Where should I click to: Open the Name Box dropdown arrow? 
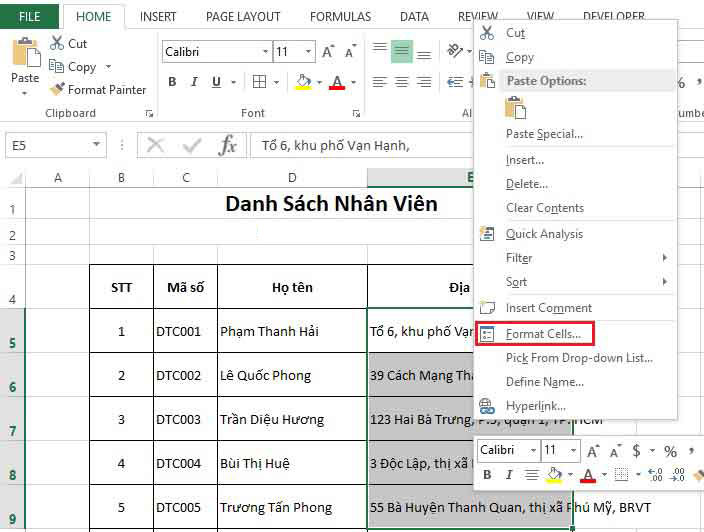(x=96, y=145)
